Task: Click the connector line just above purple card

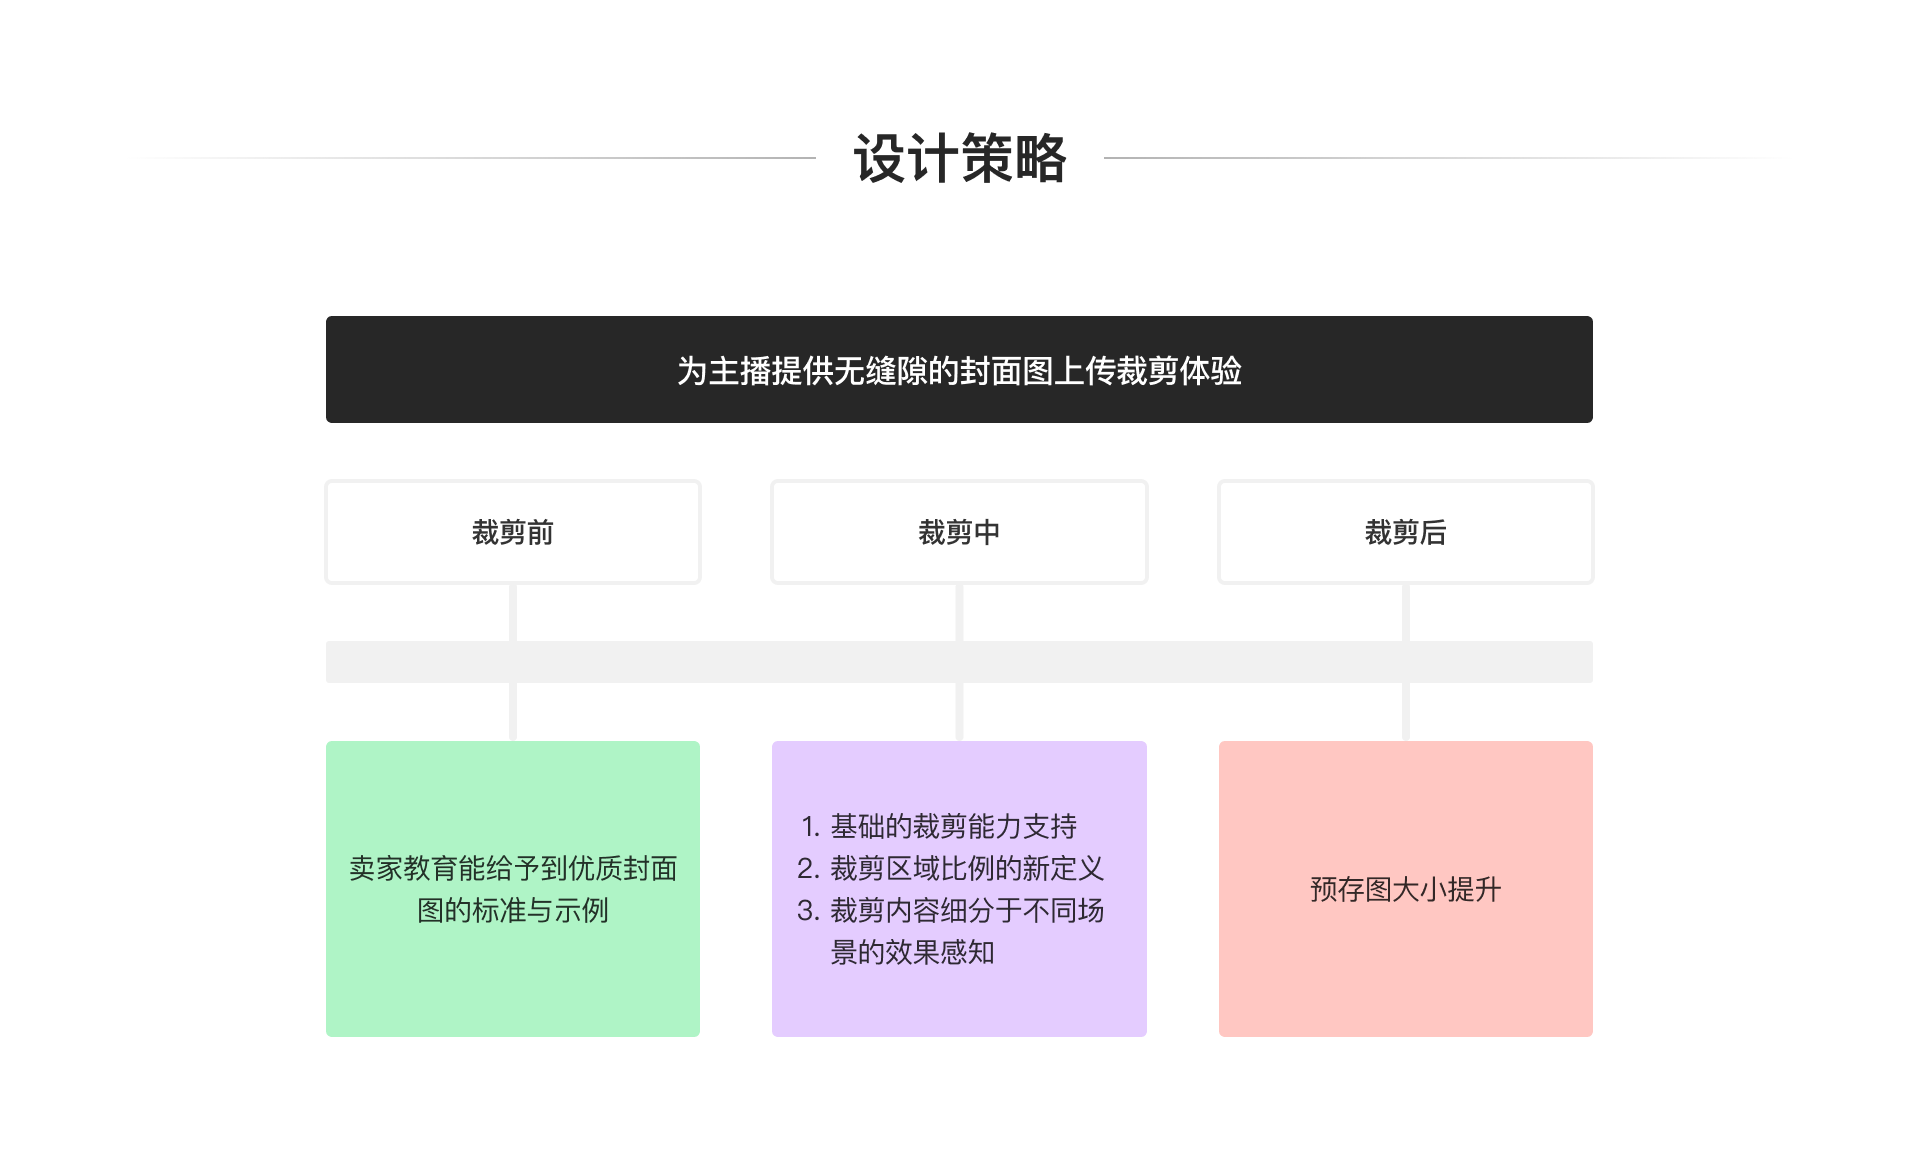Action: click(959, 712)
